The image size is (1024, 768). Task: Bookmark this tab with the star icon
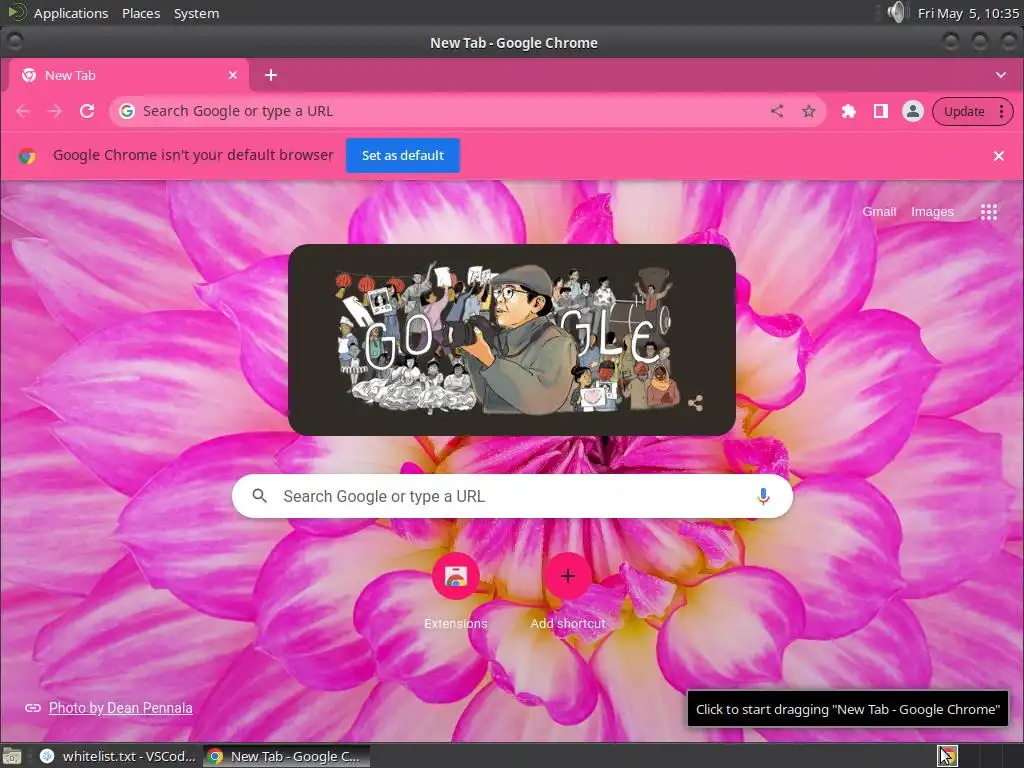(808, 111)
